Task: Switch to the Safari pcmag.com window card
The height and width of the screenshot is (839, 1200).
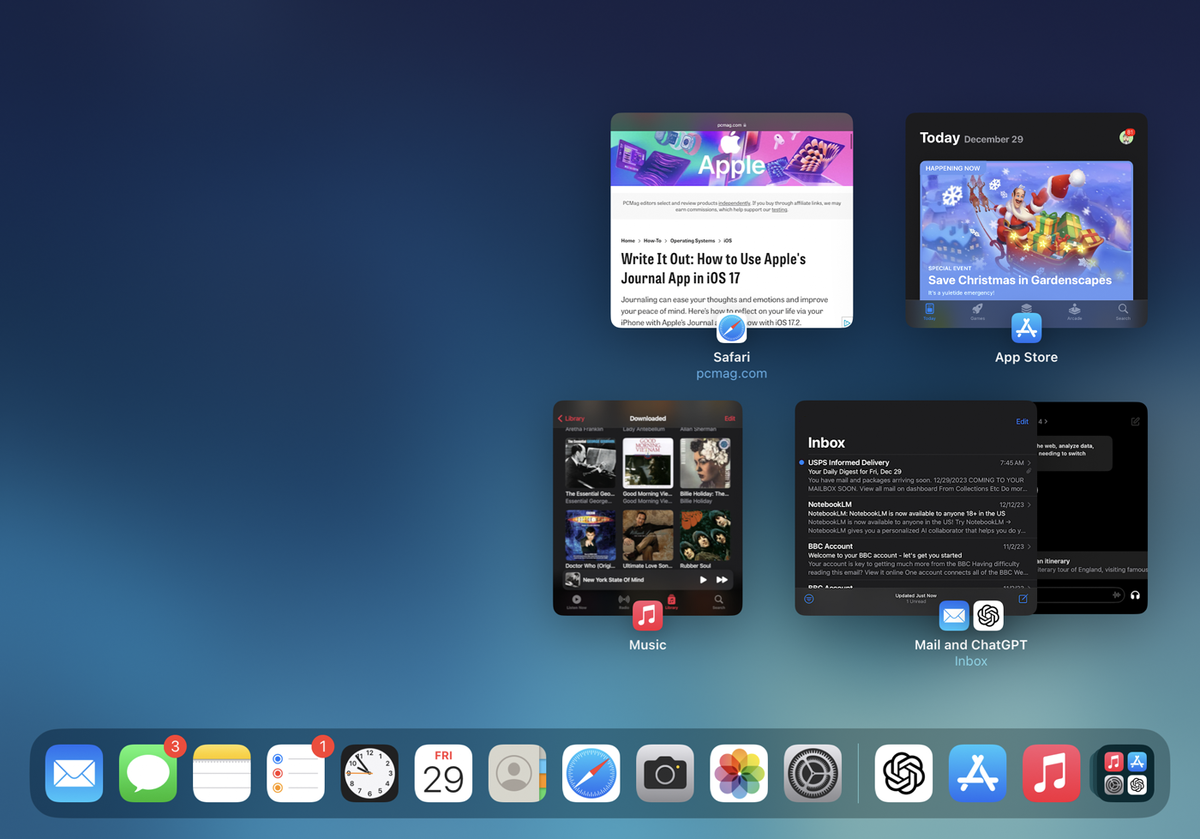Action: (x=732, y=220)
